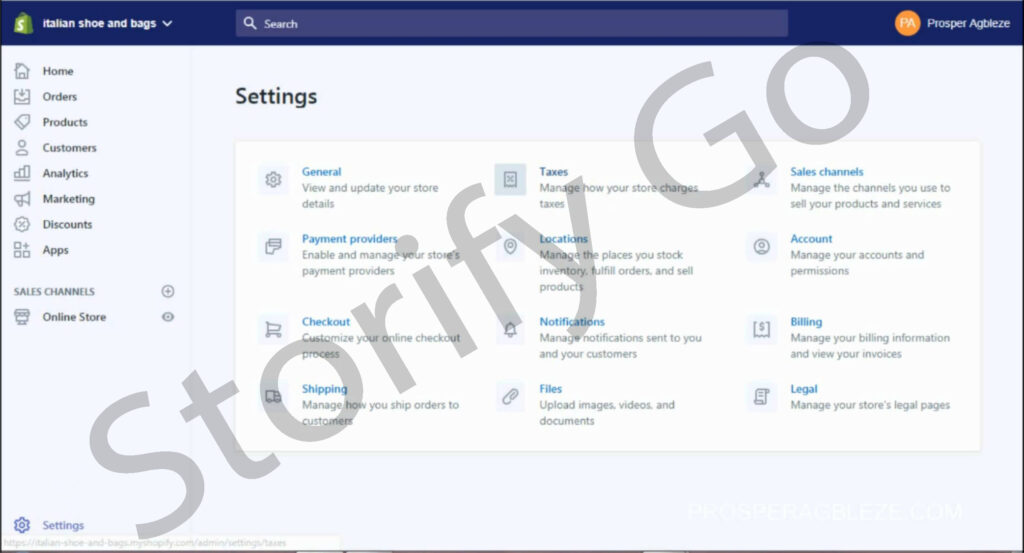
Task: Click 'Manage your store's legal pages' text
Action: (870, 405)
